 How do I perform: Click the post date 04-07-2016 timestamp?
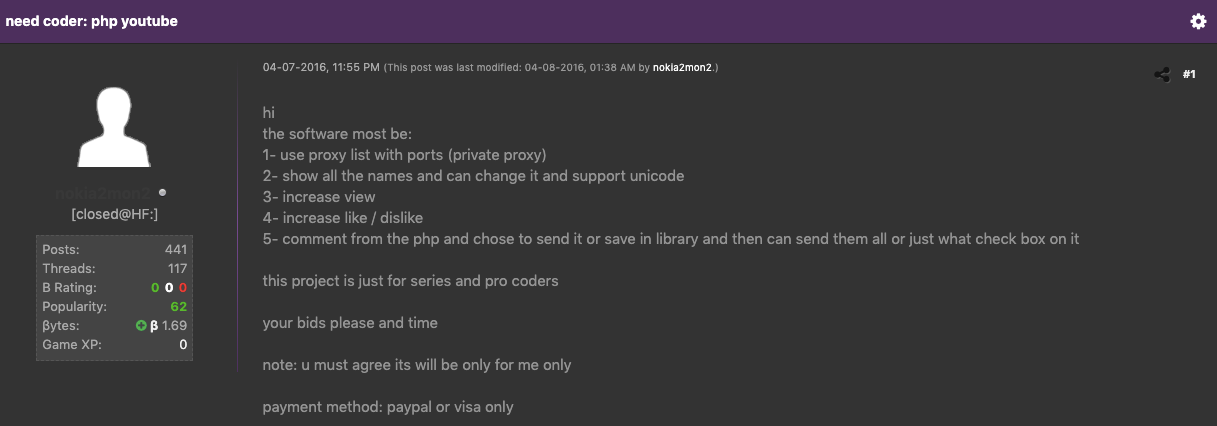tap(321, 68)
